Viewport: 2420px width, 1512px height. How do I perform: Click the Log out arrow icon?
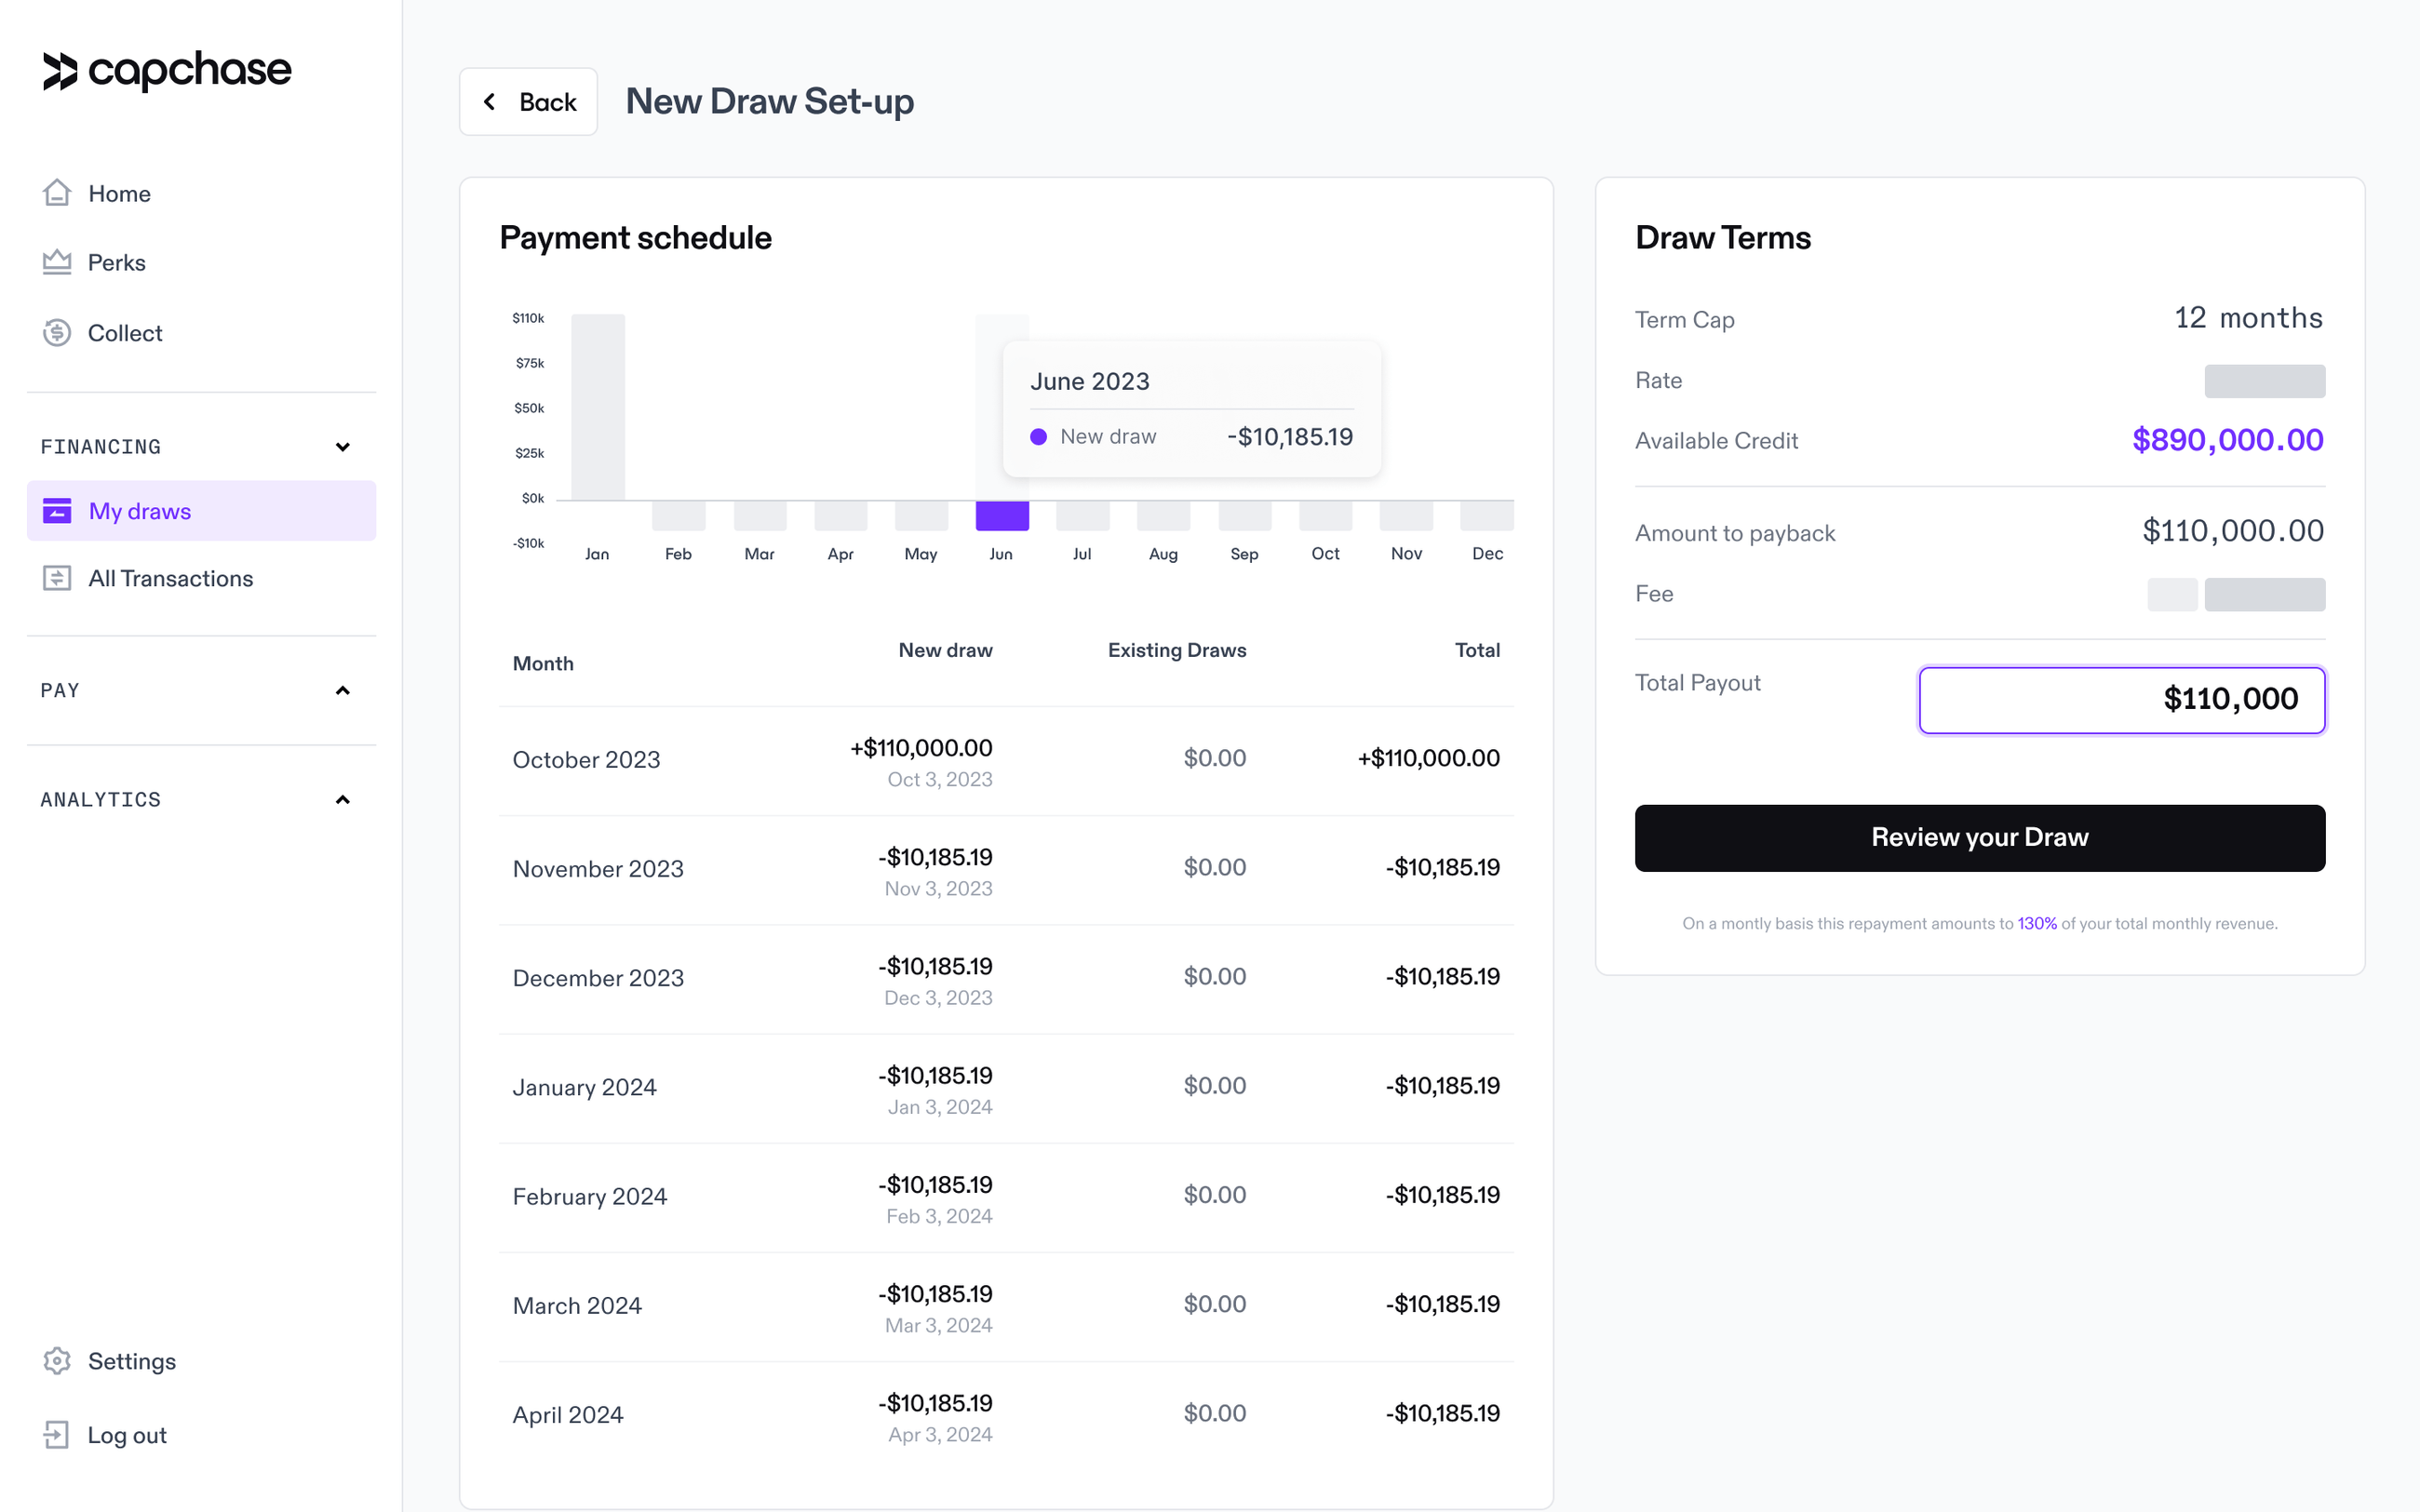(x=57, y=1435)
